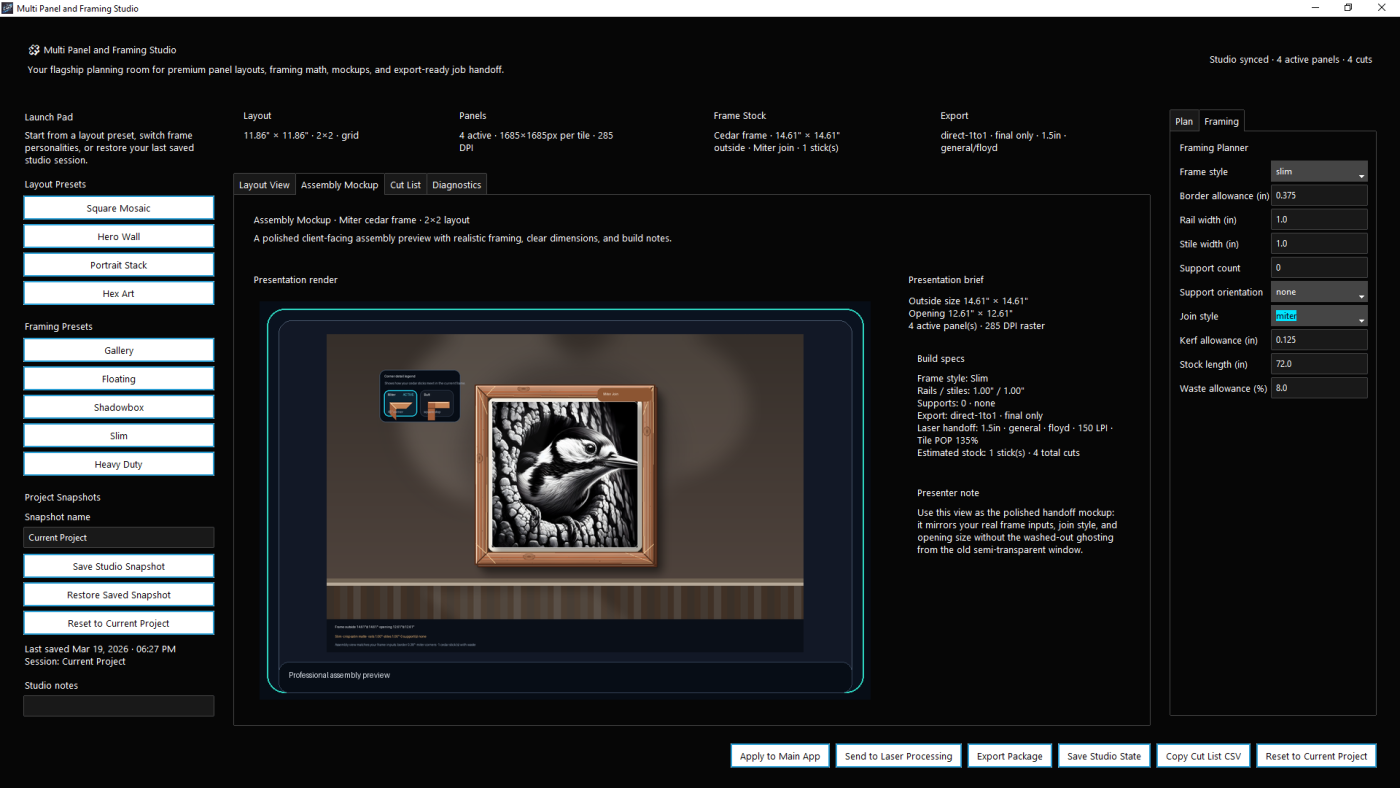
Task: Click the app icon in the title bar
Action: coord(8,8)
